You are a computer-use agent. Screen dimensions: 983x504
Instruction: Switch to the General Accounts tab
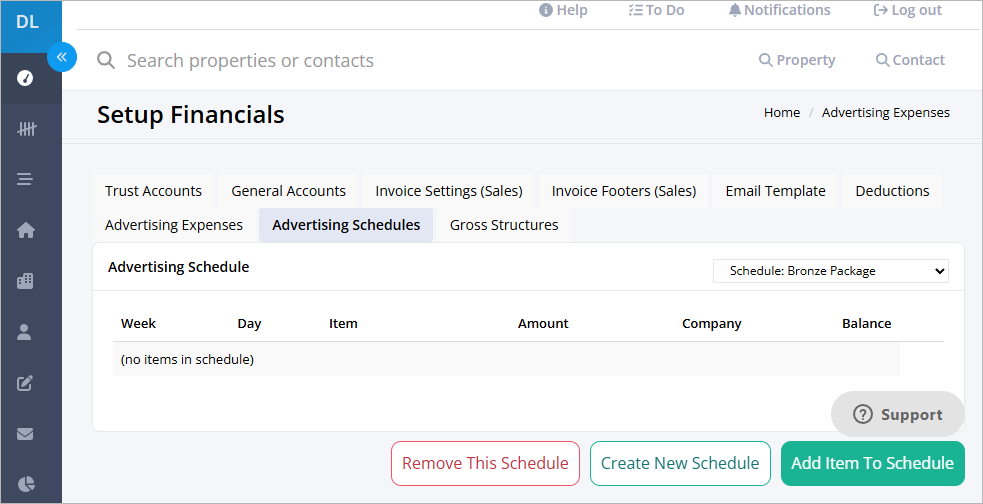pos(288,191)
